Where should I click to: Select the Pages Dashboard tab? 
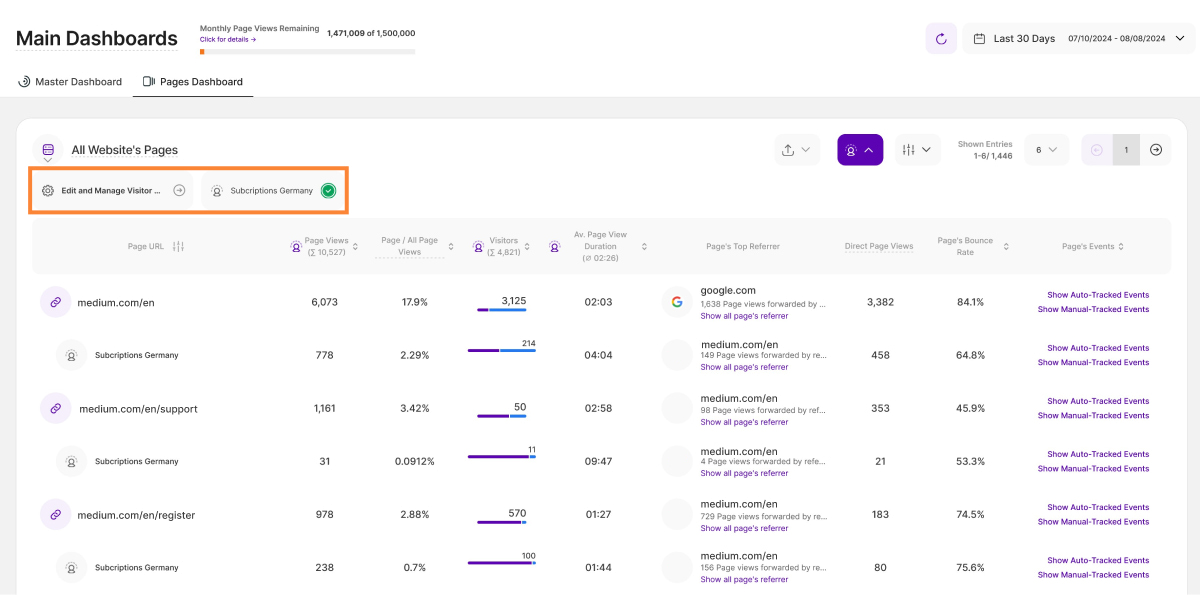(193, 82)
